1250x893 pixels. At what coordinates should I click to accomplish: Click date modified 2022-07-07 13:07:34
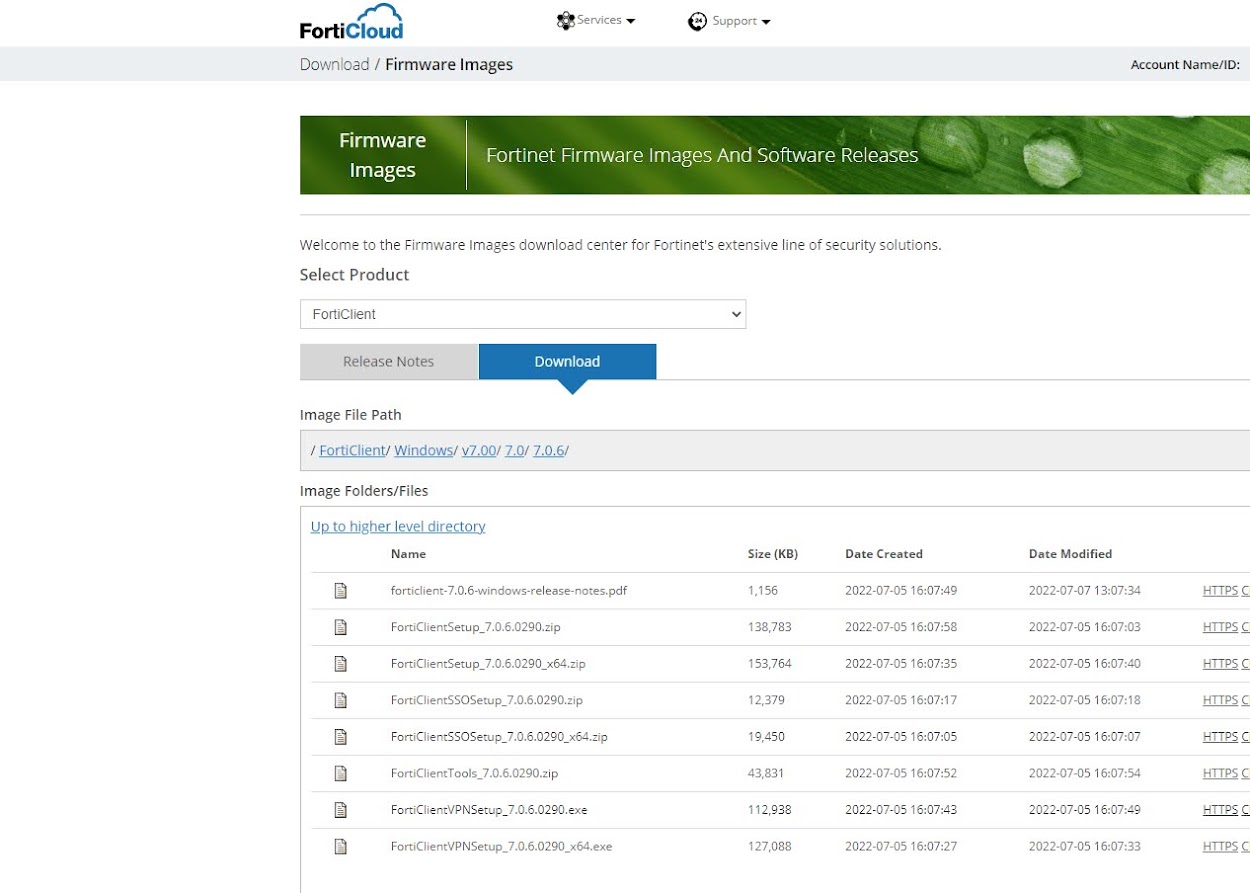(1085, 591)
